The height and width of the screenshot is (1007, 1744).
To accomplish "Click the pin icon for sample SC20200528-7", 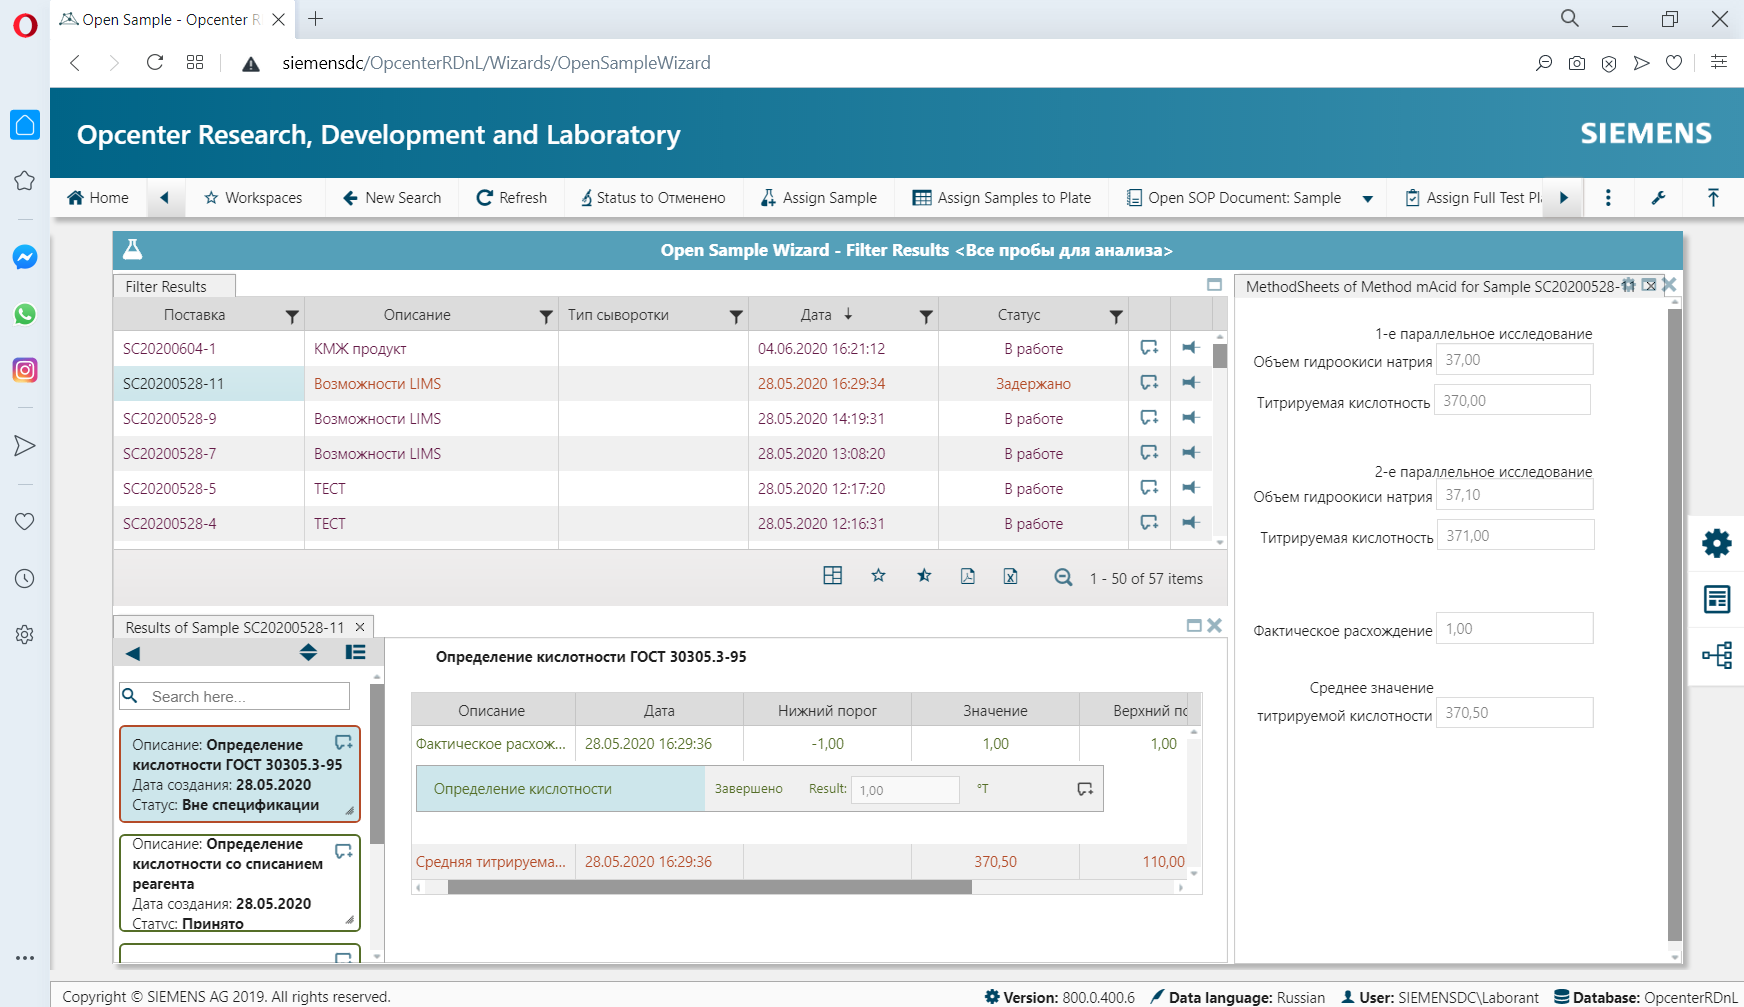I will click(x=1190, y=453).
